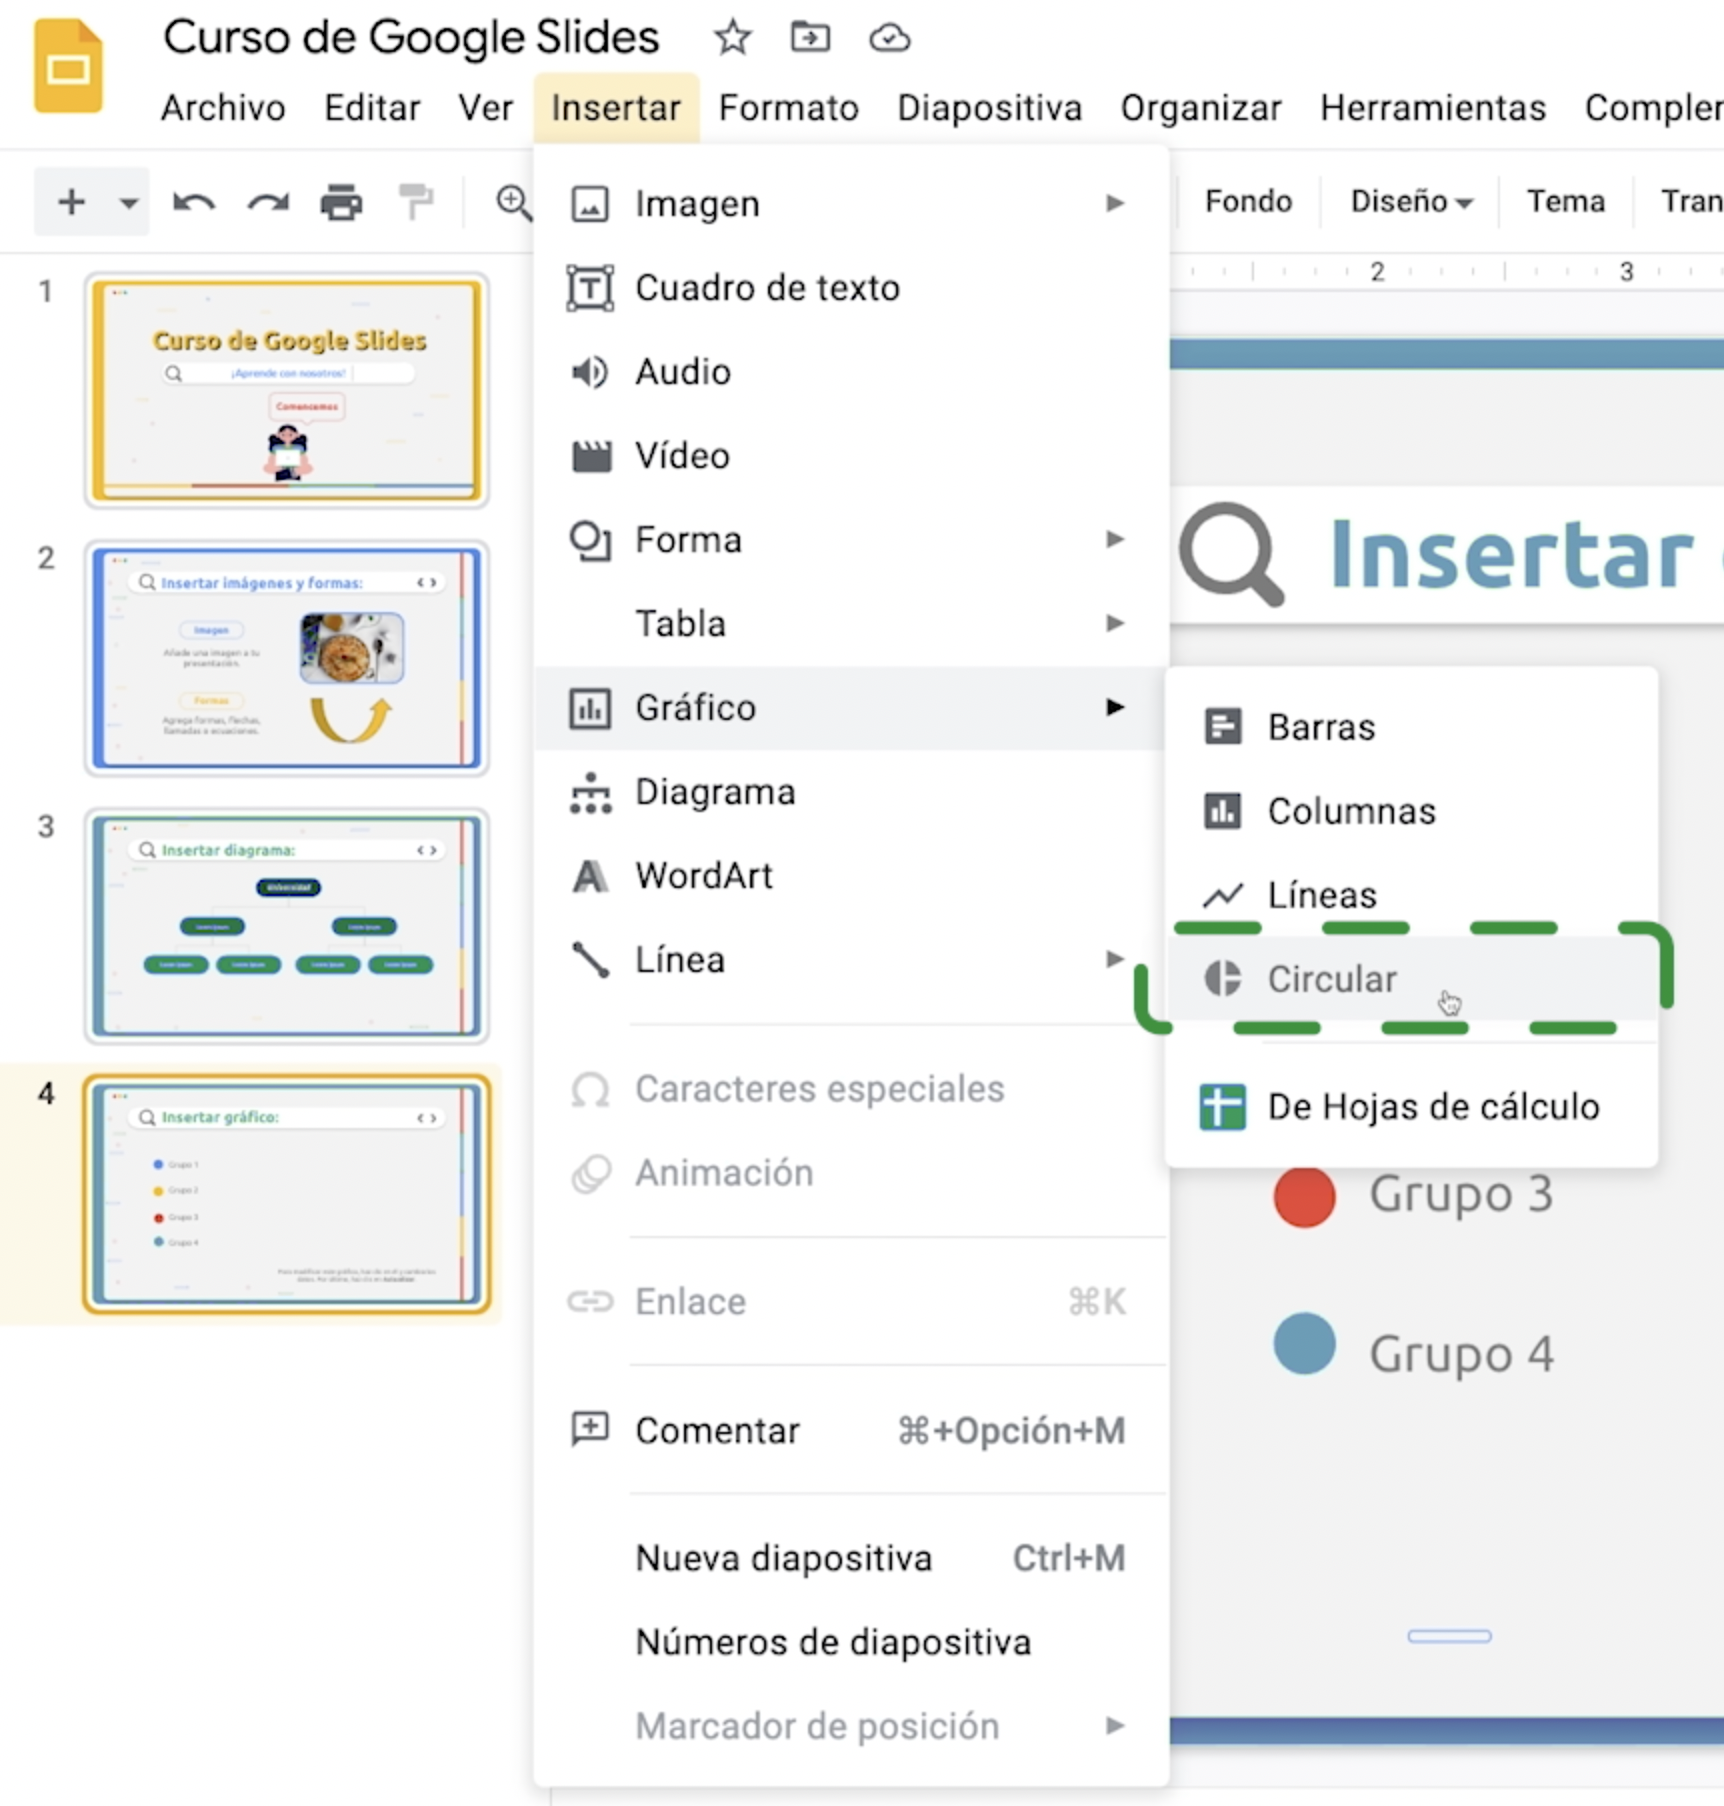Viewport: 1724px width, 1806px height.
Task: Select the WordArt icon
Action: 590,875
